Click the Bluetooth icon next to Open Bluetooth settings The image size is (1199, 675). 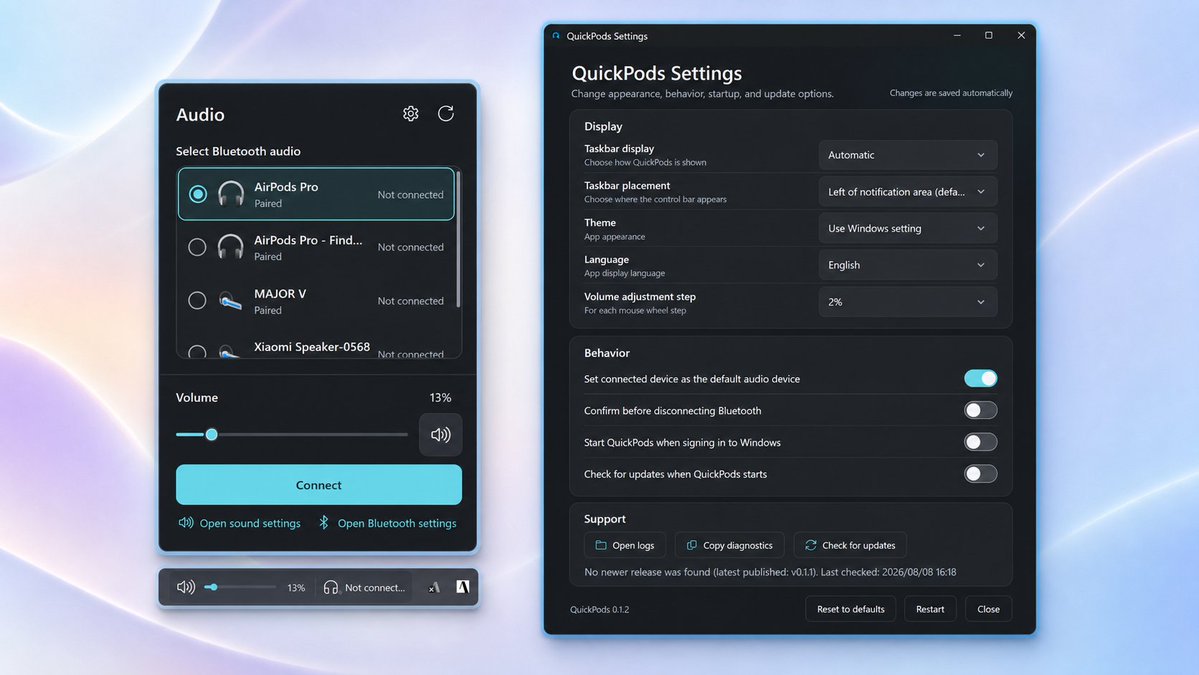323,523
